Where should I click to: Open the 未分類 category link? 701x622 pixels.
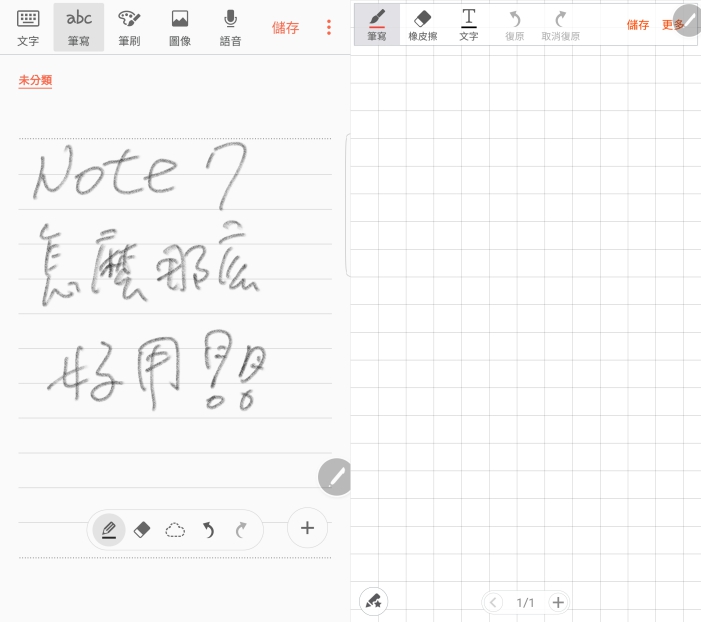[x=35, y=80]
